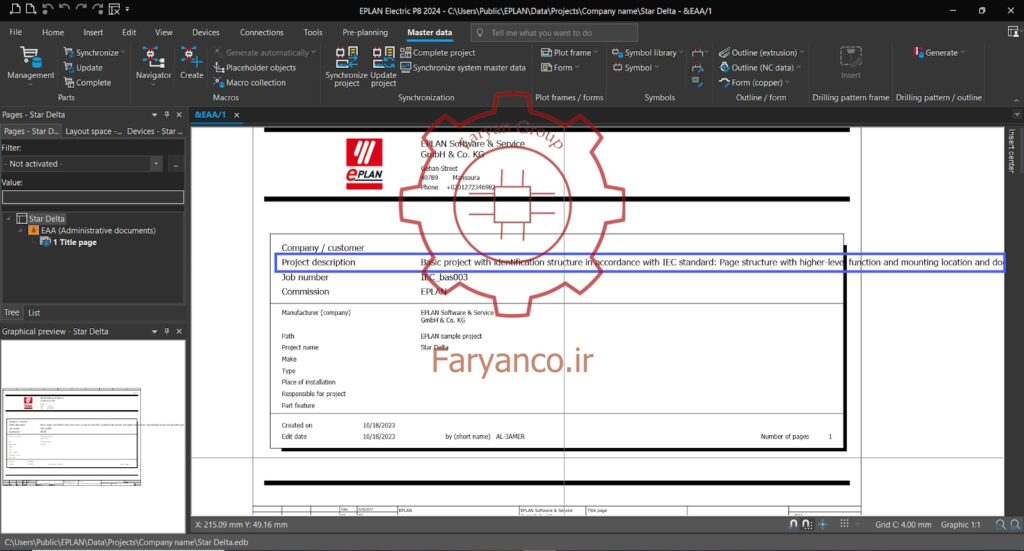Screen dimensions: 1024x551
Task: Toggle grid snap magnet icon with dots
Action: click(807, 524)
